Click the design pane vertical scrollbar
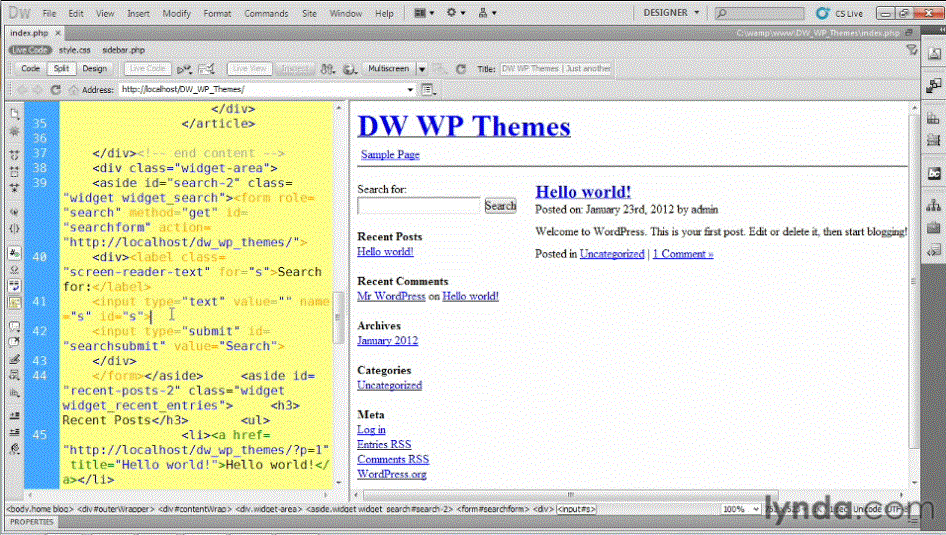The image size is (946, 535). tap(913, 280)
